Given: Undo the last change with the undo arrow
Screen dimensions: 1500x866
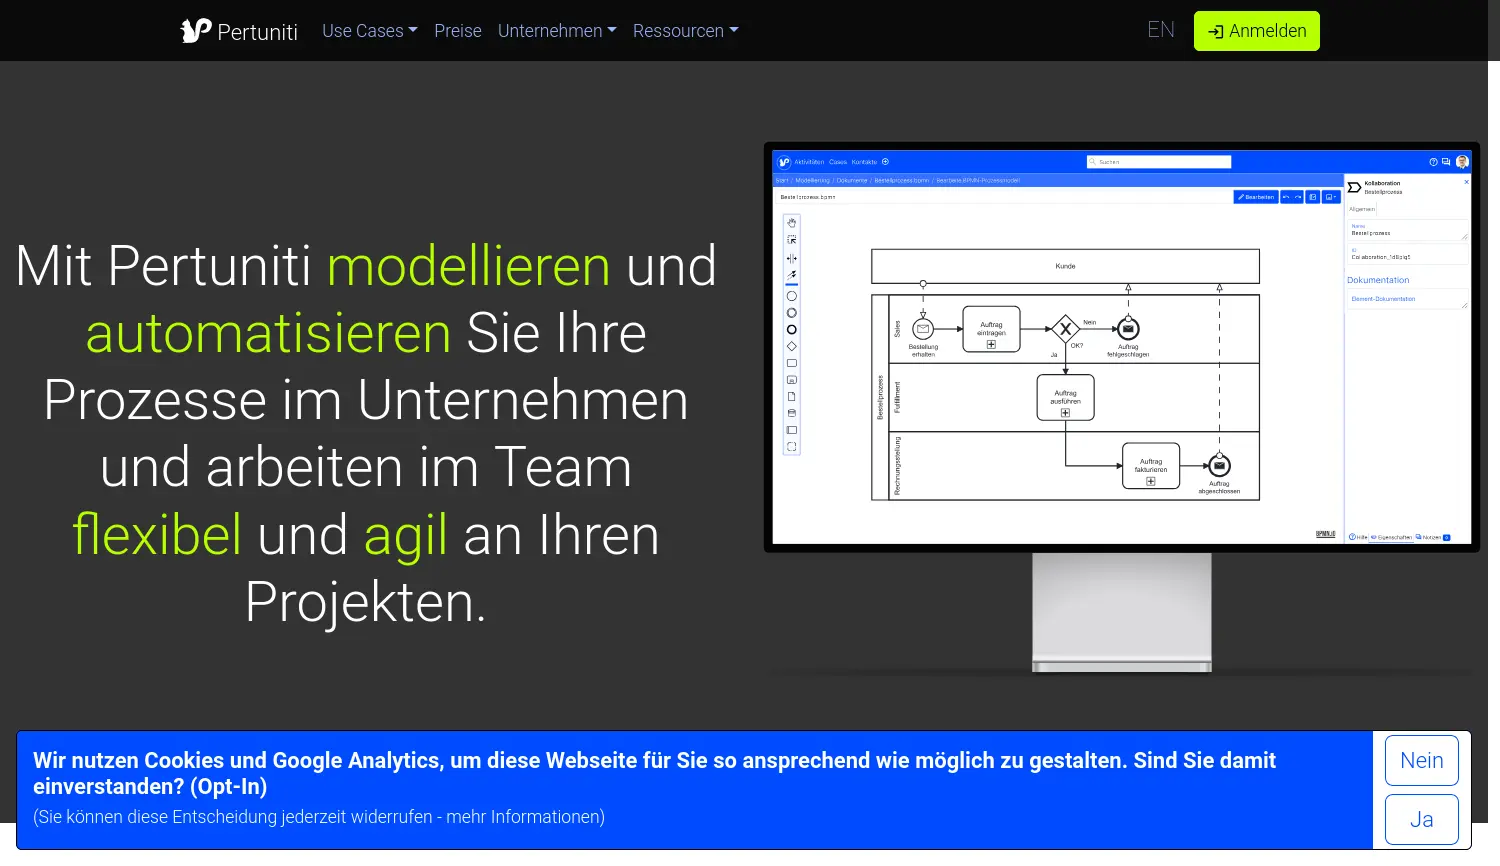Looking at the screenshot, I should point(1285,197).
